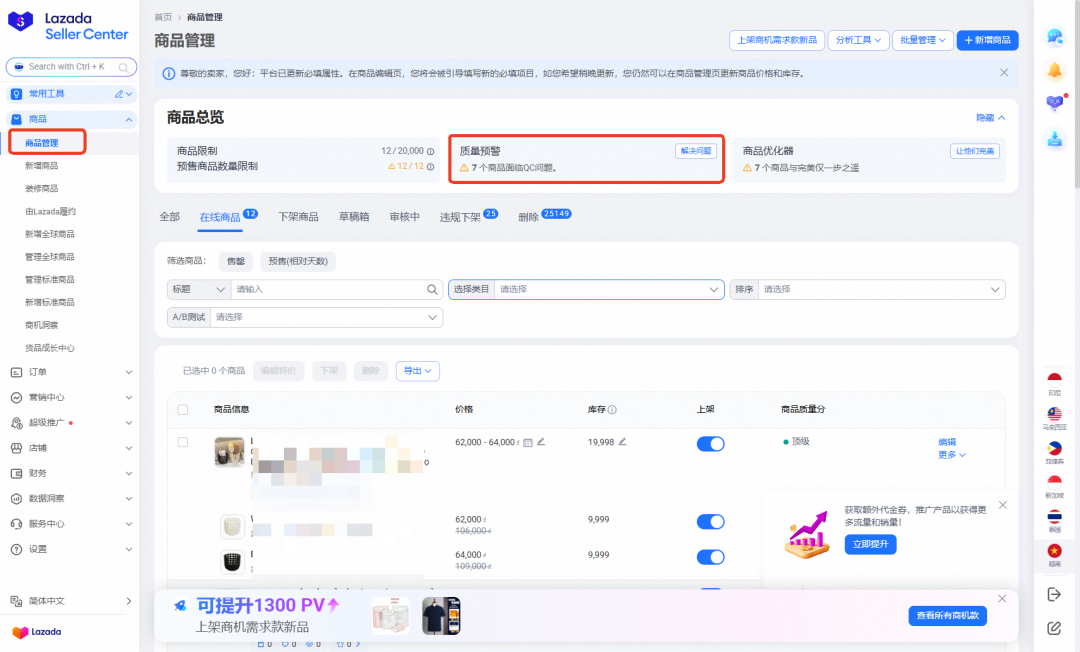Click the Lazada logo at sidebar bottom
The image size is (1080, 652).
point(37,632)
